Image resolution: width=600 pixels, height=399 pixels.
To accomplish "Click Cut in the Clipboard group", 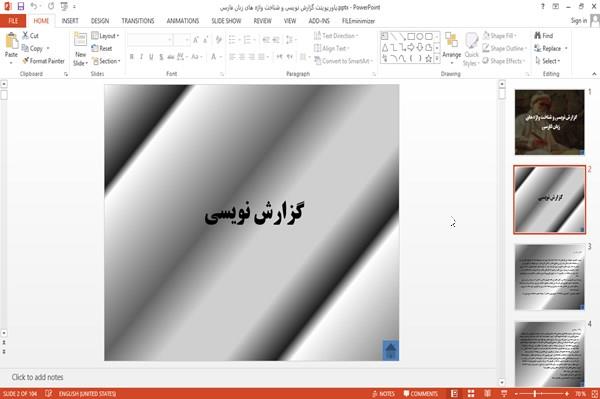I will click(x=30, y=36).
